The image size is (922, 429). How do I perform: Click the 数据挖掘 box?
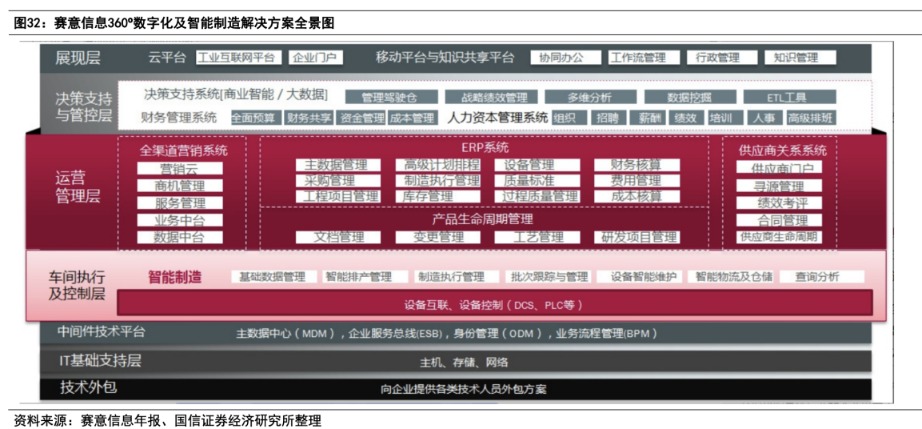691,98
